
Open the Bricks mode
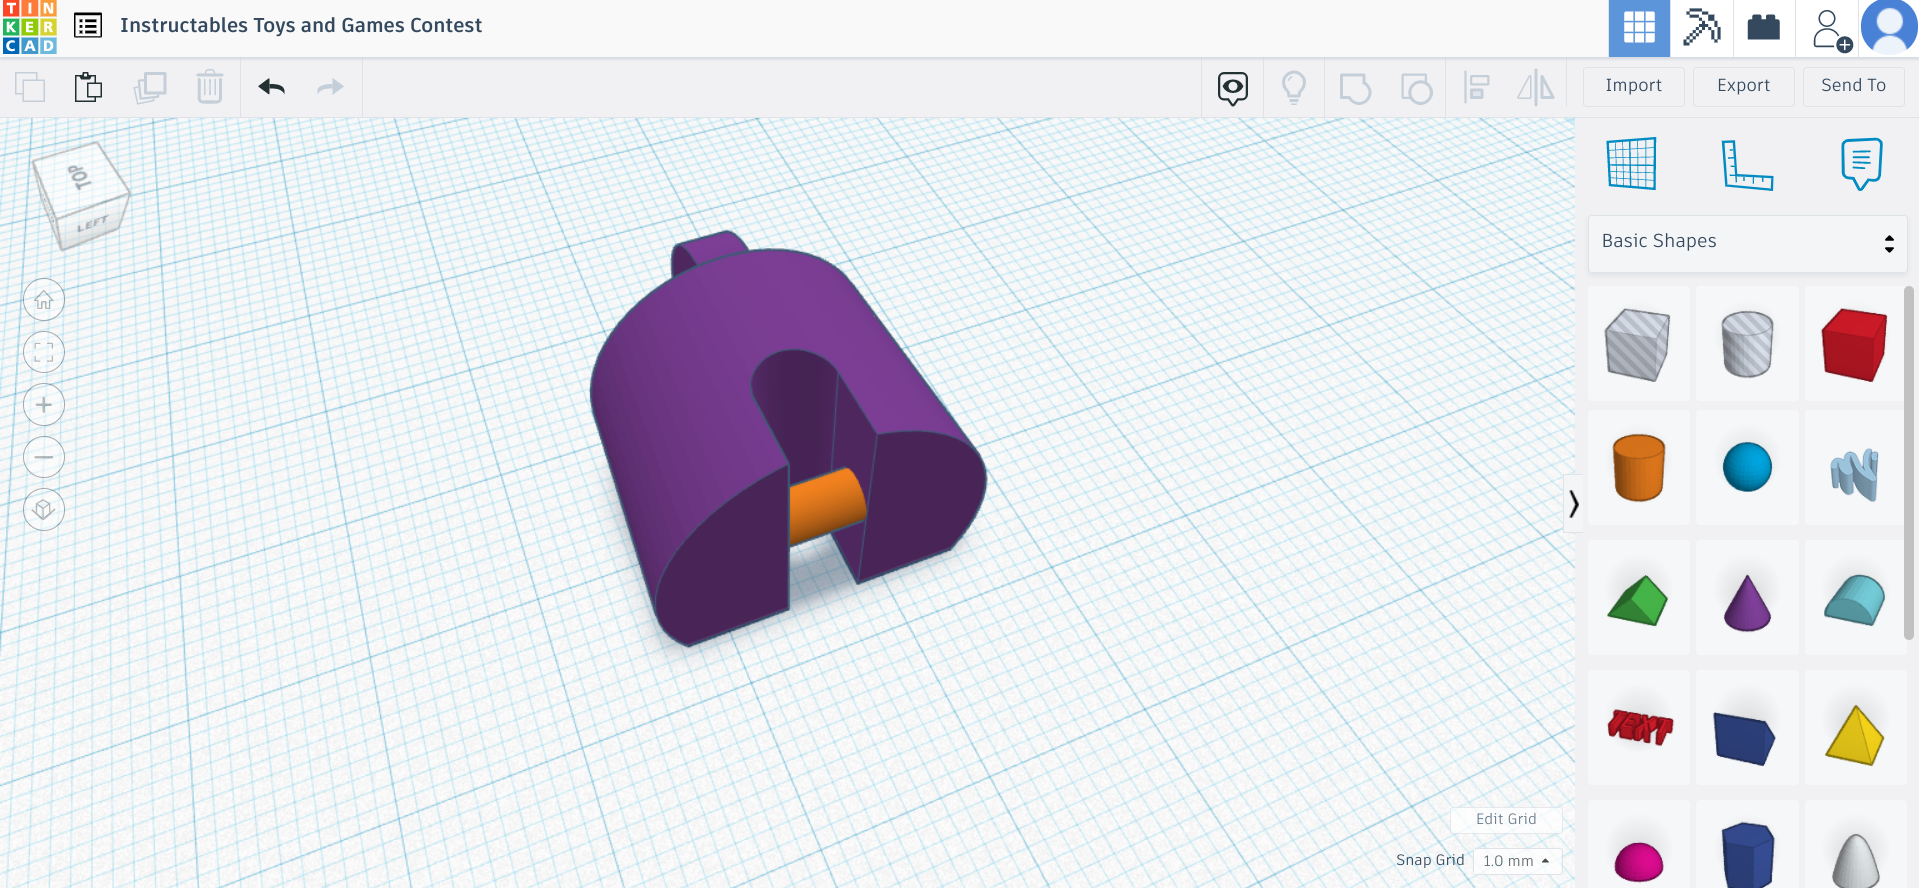coord(1764,28)
